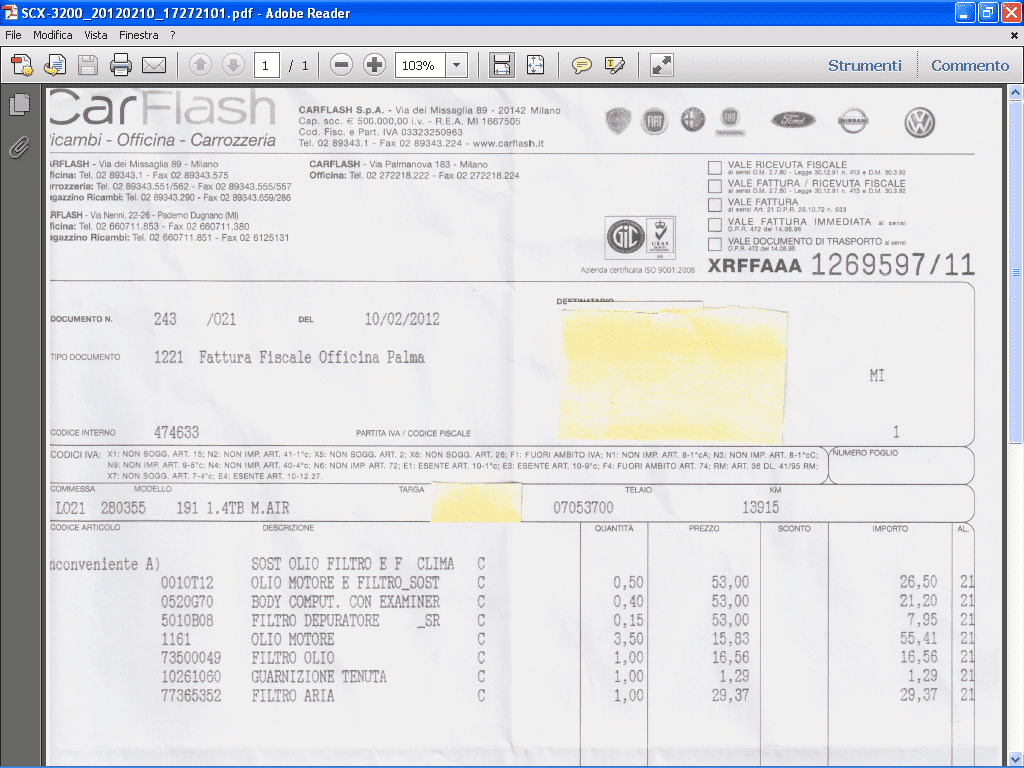
Task: Toggle fit one full page view
Action: point(535,66)
